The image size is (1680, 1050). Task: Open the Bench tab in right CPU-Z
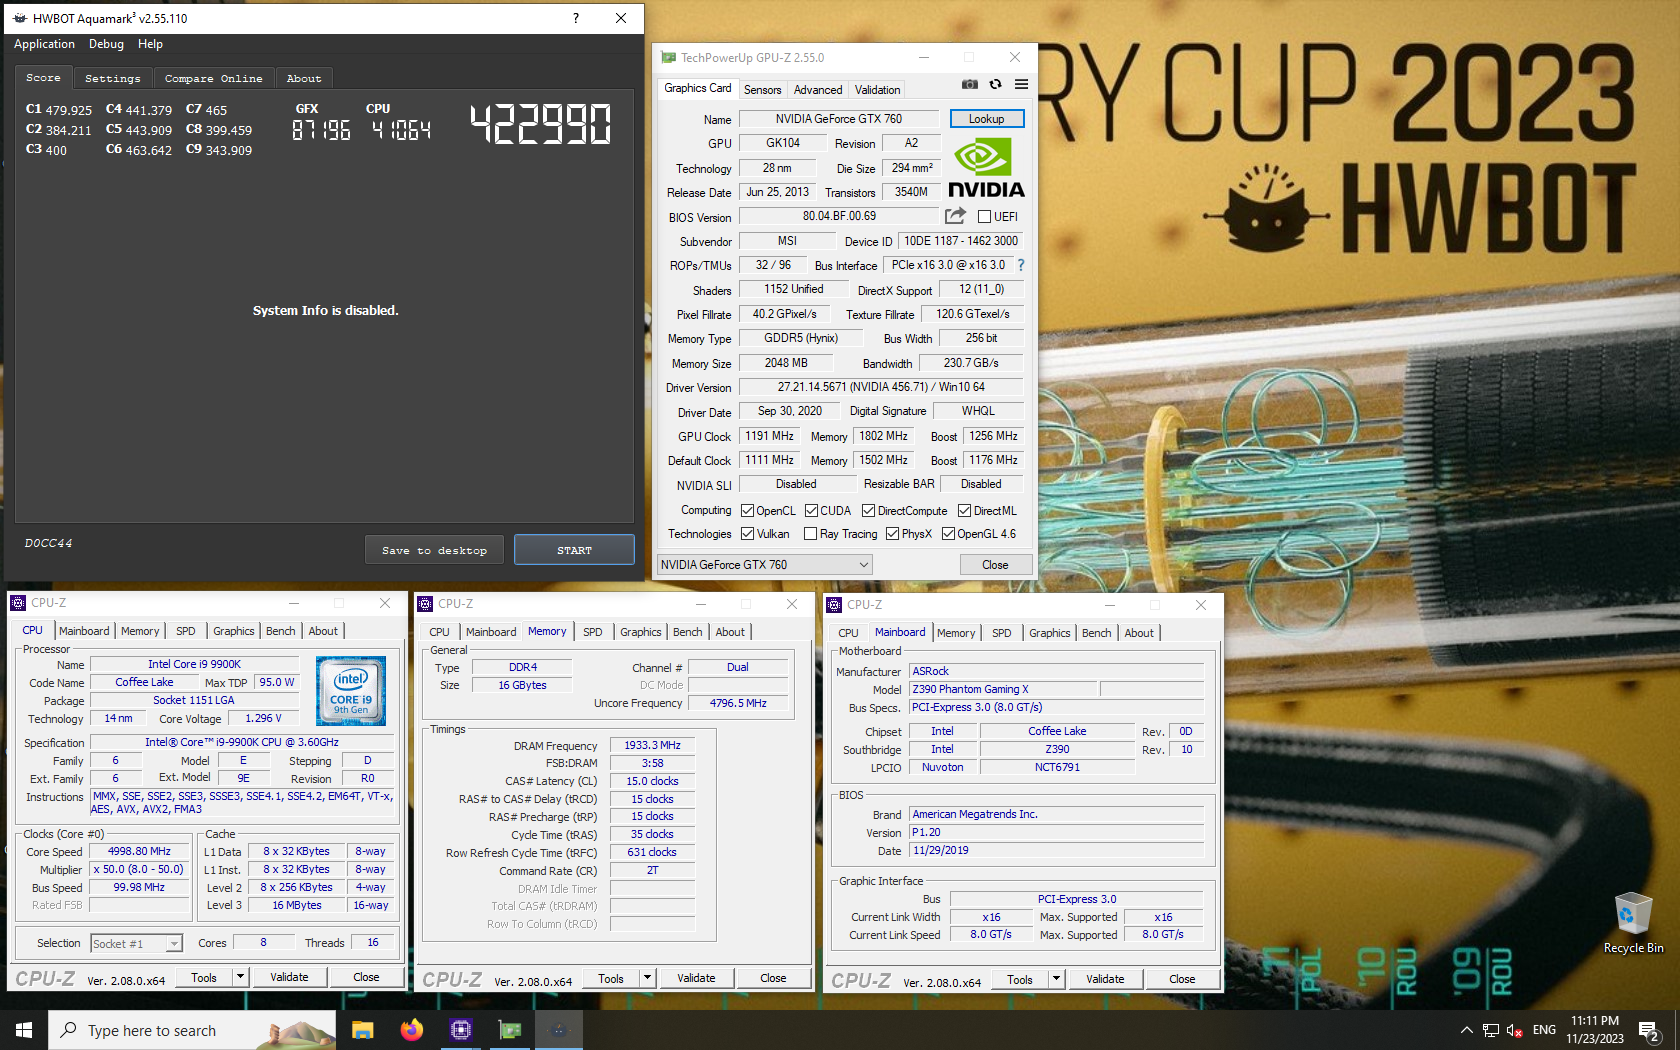(x=1096, y=633)
